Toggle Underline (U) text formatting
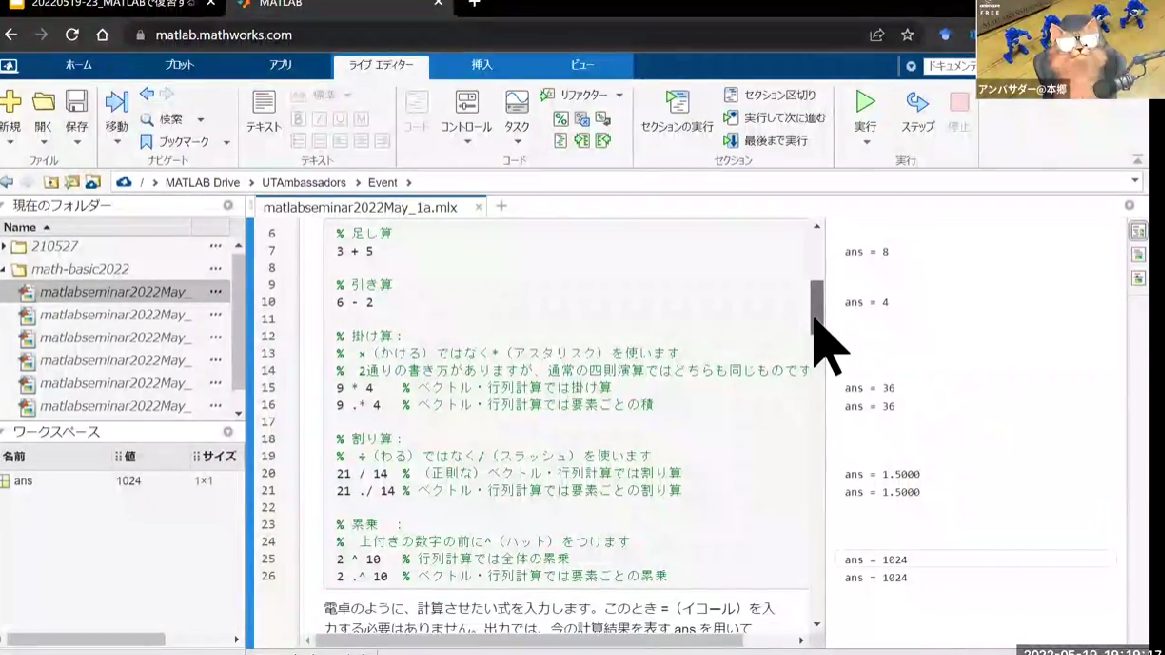Viewport: 1165px width, 655px height. 340,119
